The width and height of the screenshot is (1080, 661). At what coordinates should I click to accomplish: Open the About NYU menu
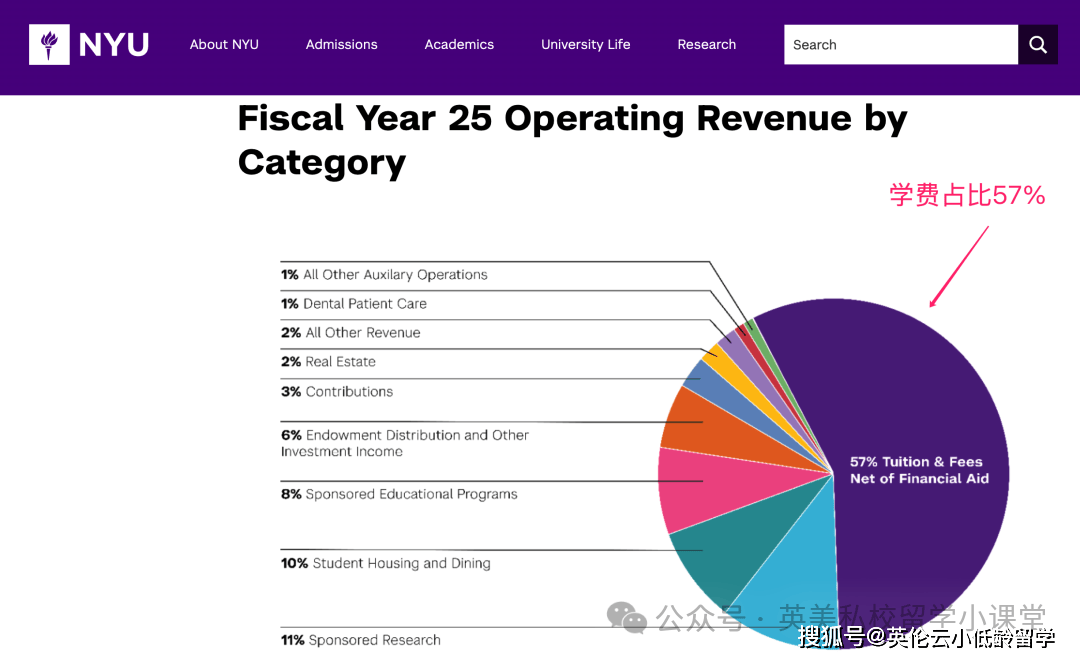click(x=224, y=45)
